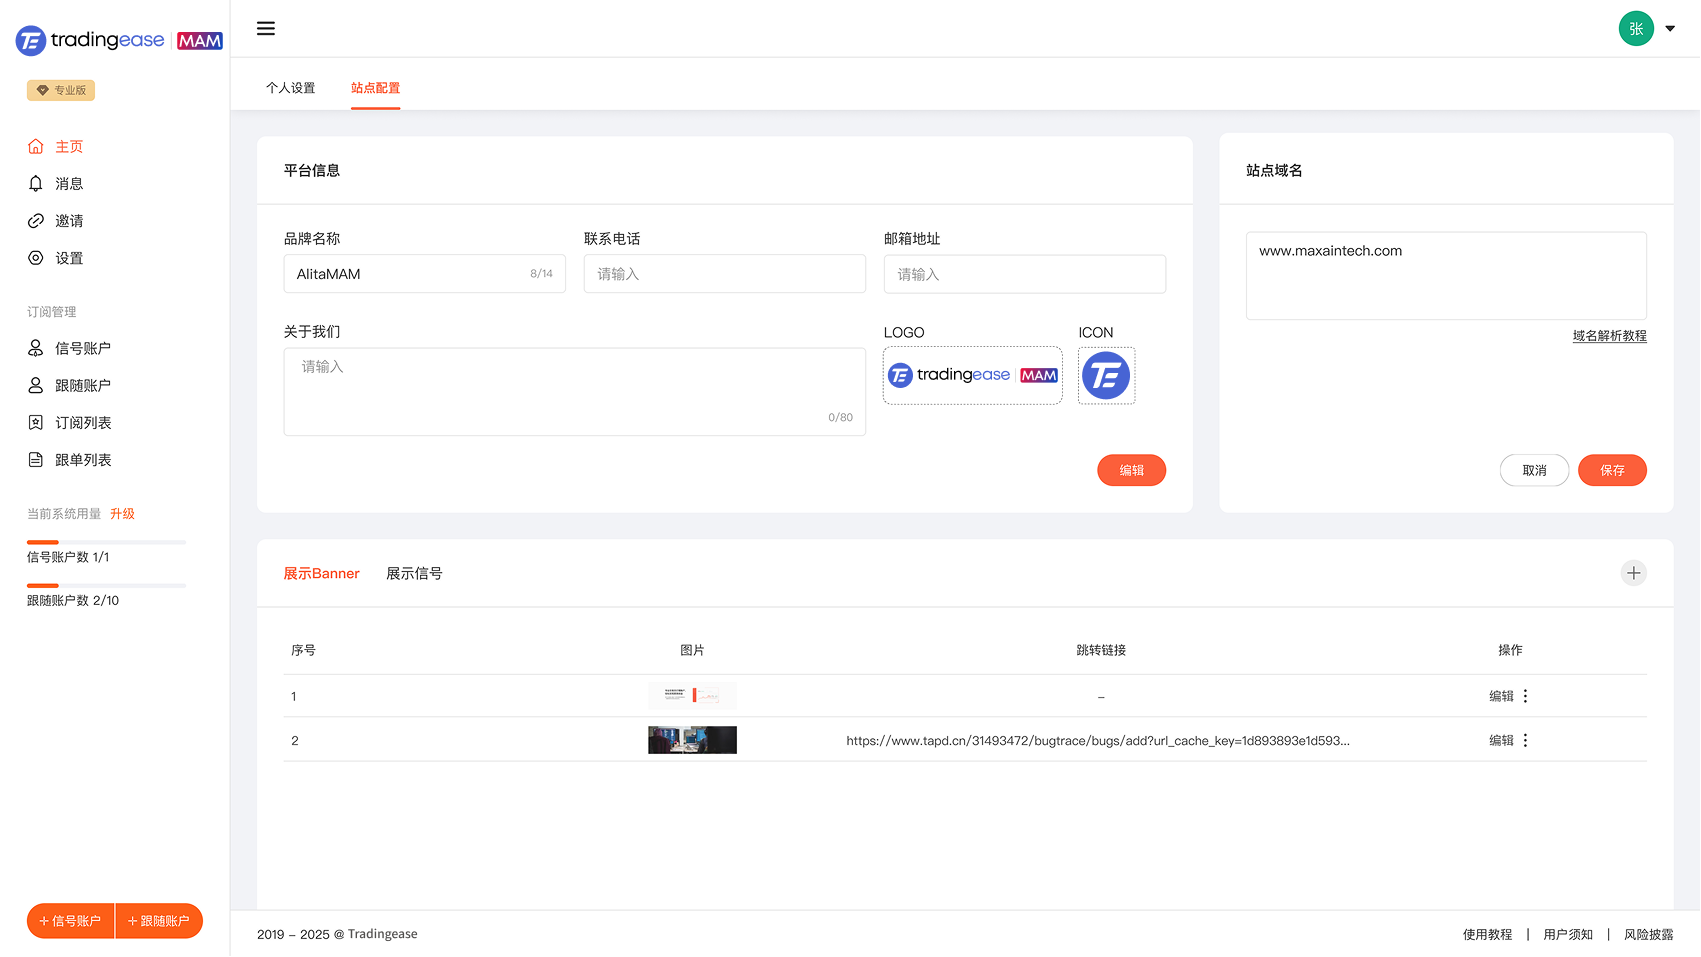The width and height of the screenshot is (1701, 957).
Task: Open the 域名解析教程 link
Action: (x=1609, y=336)
